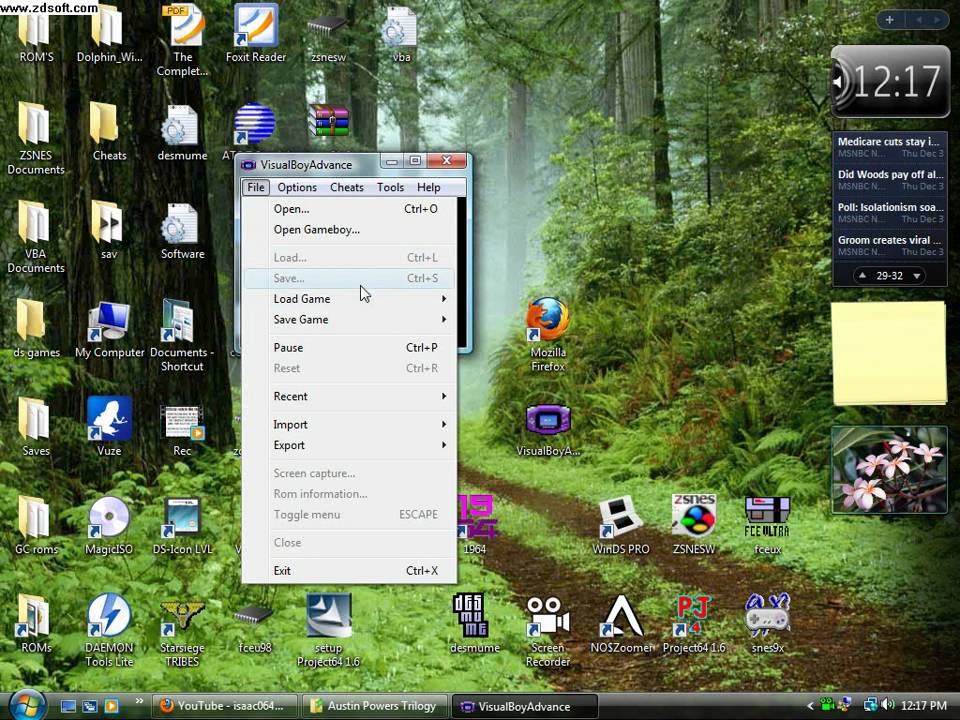Image resolution: width=960 pixels, height=720 pixels.
Task: Open the File menu
Action: pos(256,187)
